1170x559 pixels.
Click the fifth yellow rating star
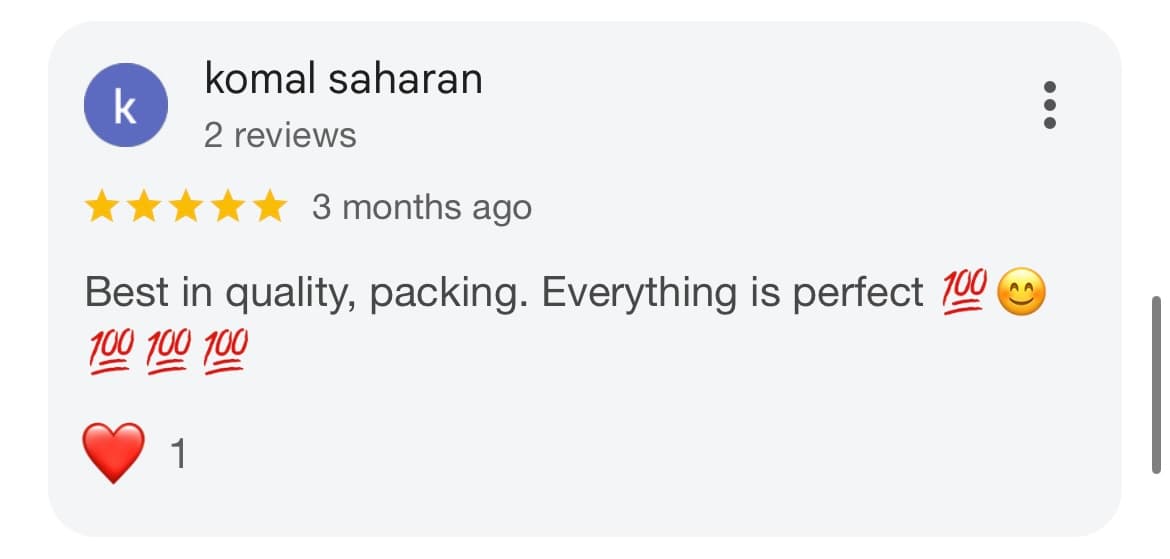tap(268, 208)
